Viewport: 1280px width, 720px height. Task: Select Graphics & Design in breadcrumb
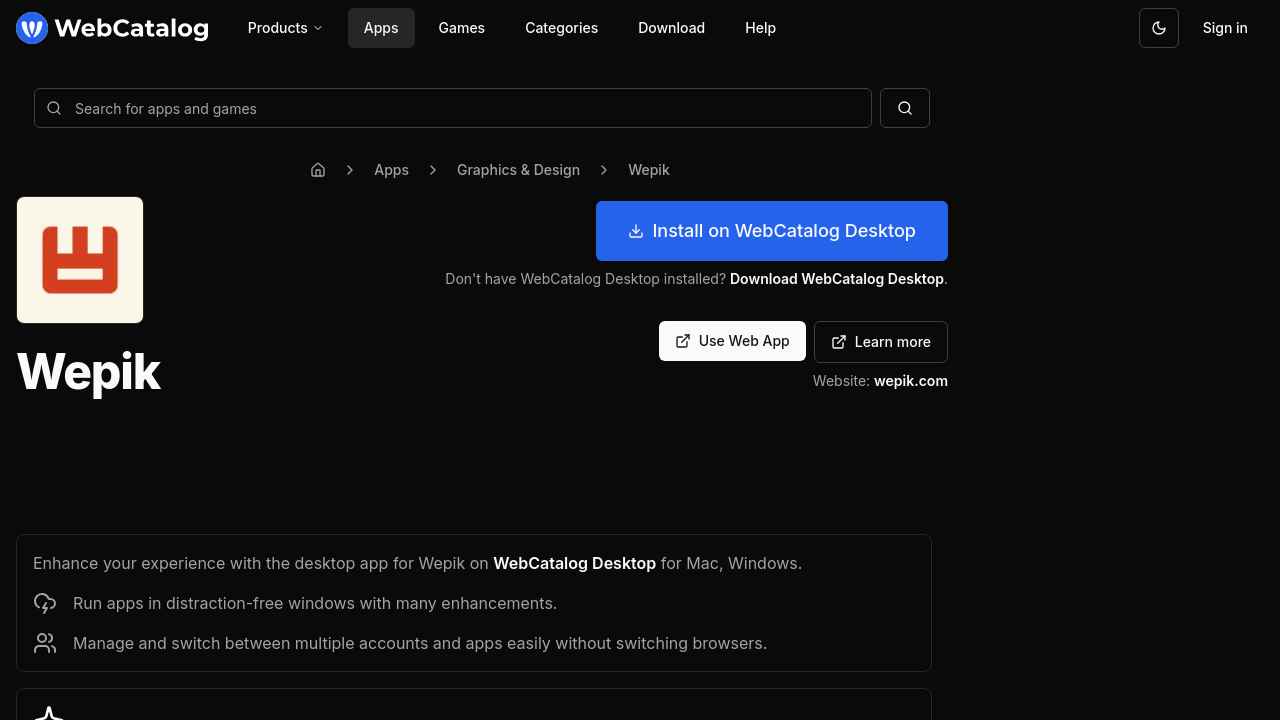(x=518, y=170)
